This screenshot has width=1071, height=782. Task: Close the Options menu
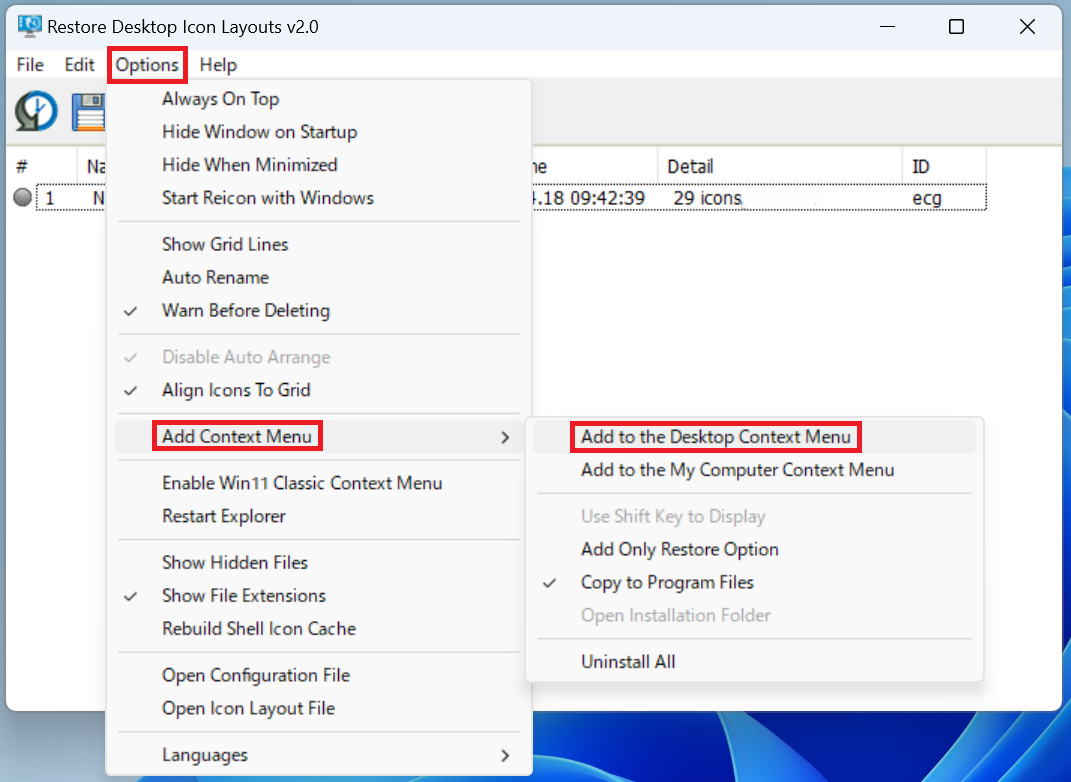147,65
